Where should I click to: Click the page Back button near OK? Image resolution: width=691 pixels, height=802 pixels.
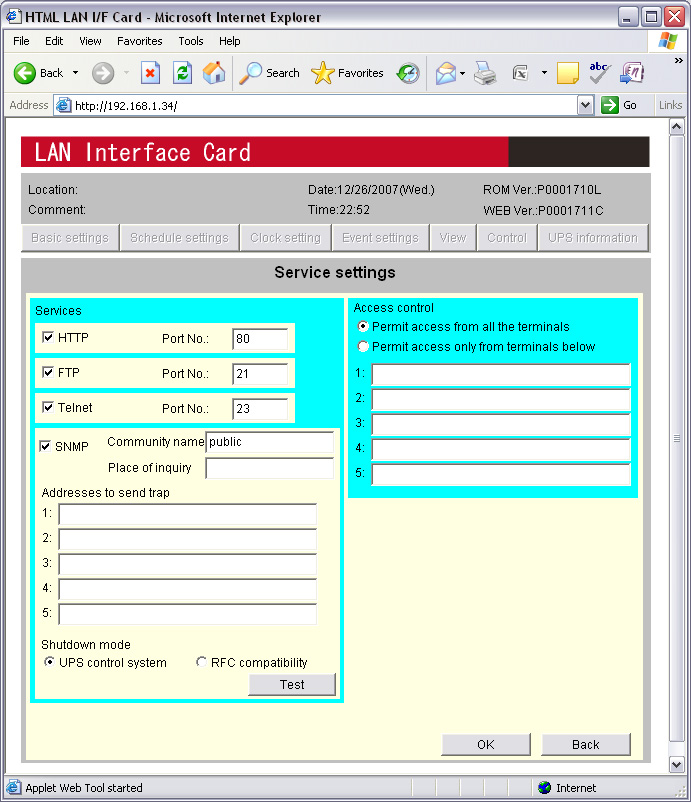(586, 744)
